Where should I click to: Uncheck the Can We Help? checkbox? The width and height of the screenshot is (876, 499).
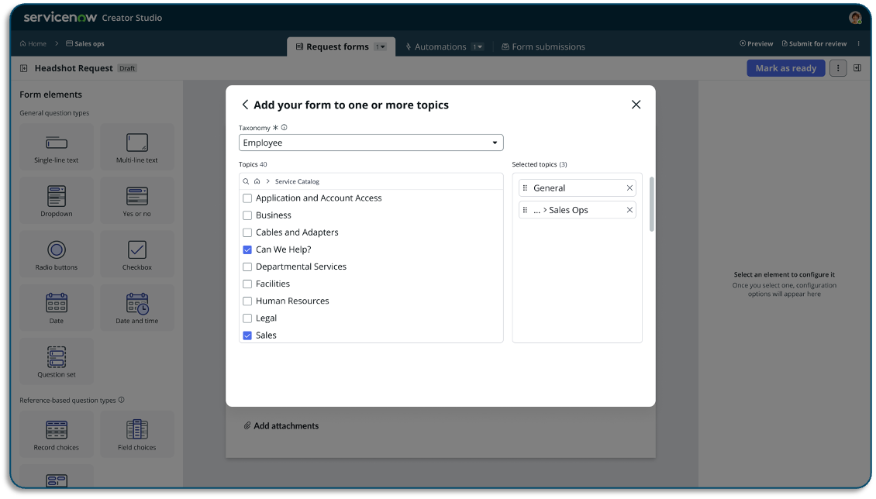[x=247, y=249]
